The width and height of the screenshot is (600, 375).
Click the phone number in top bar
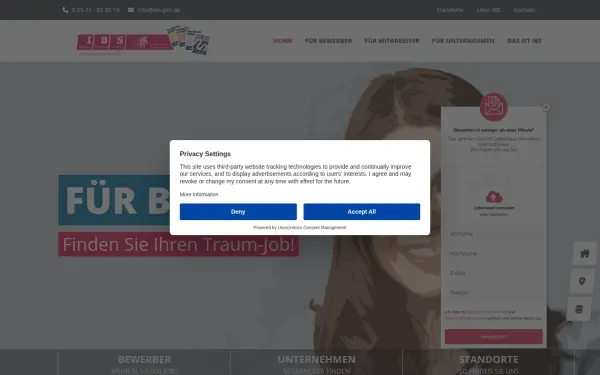96,10
